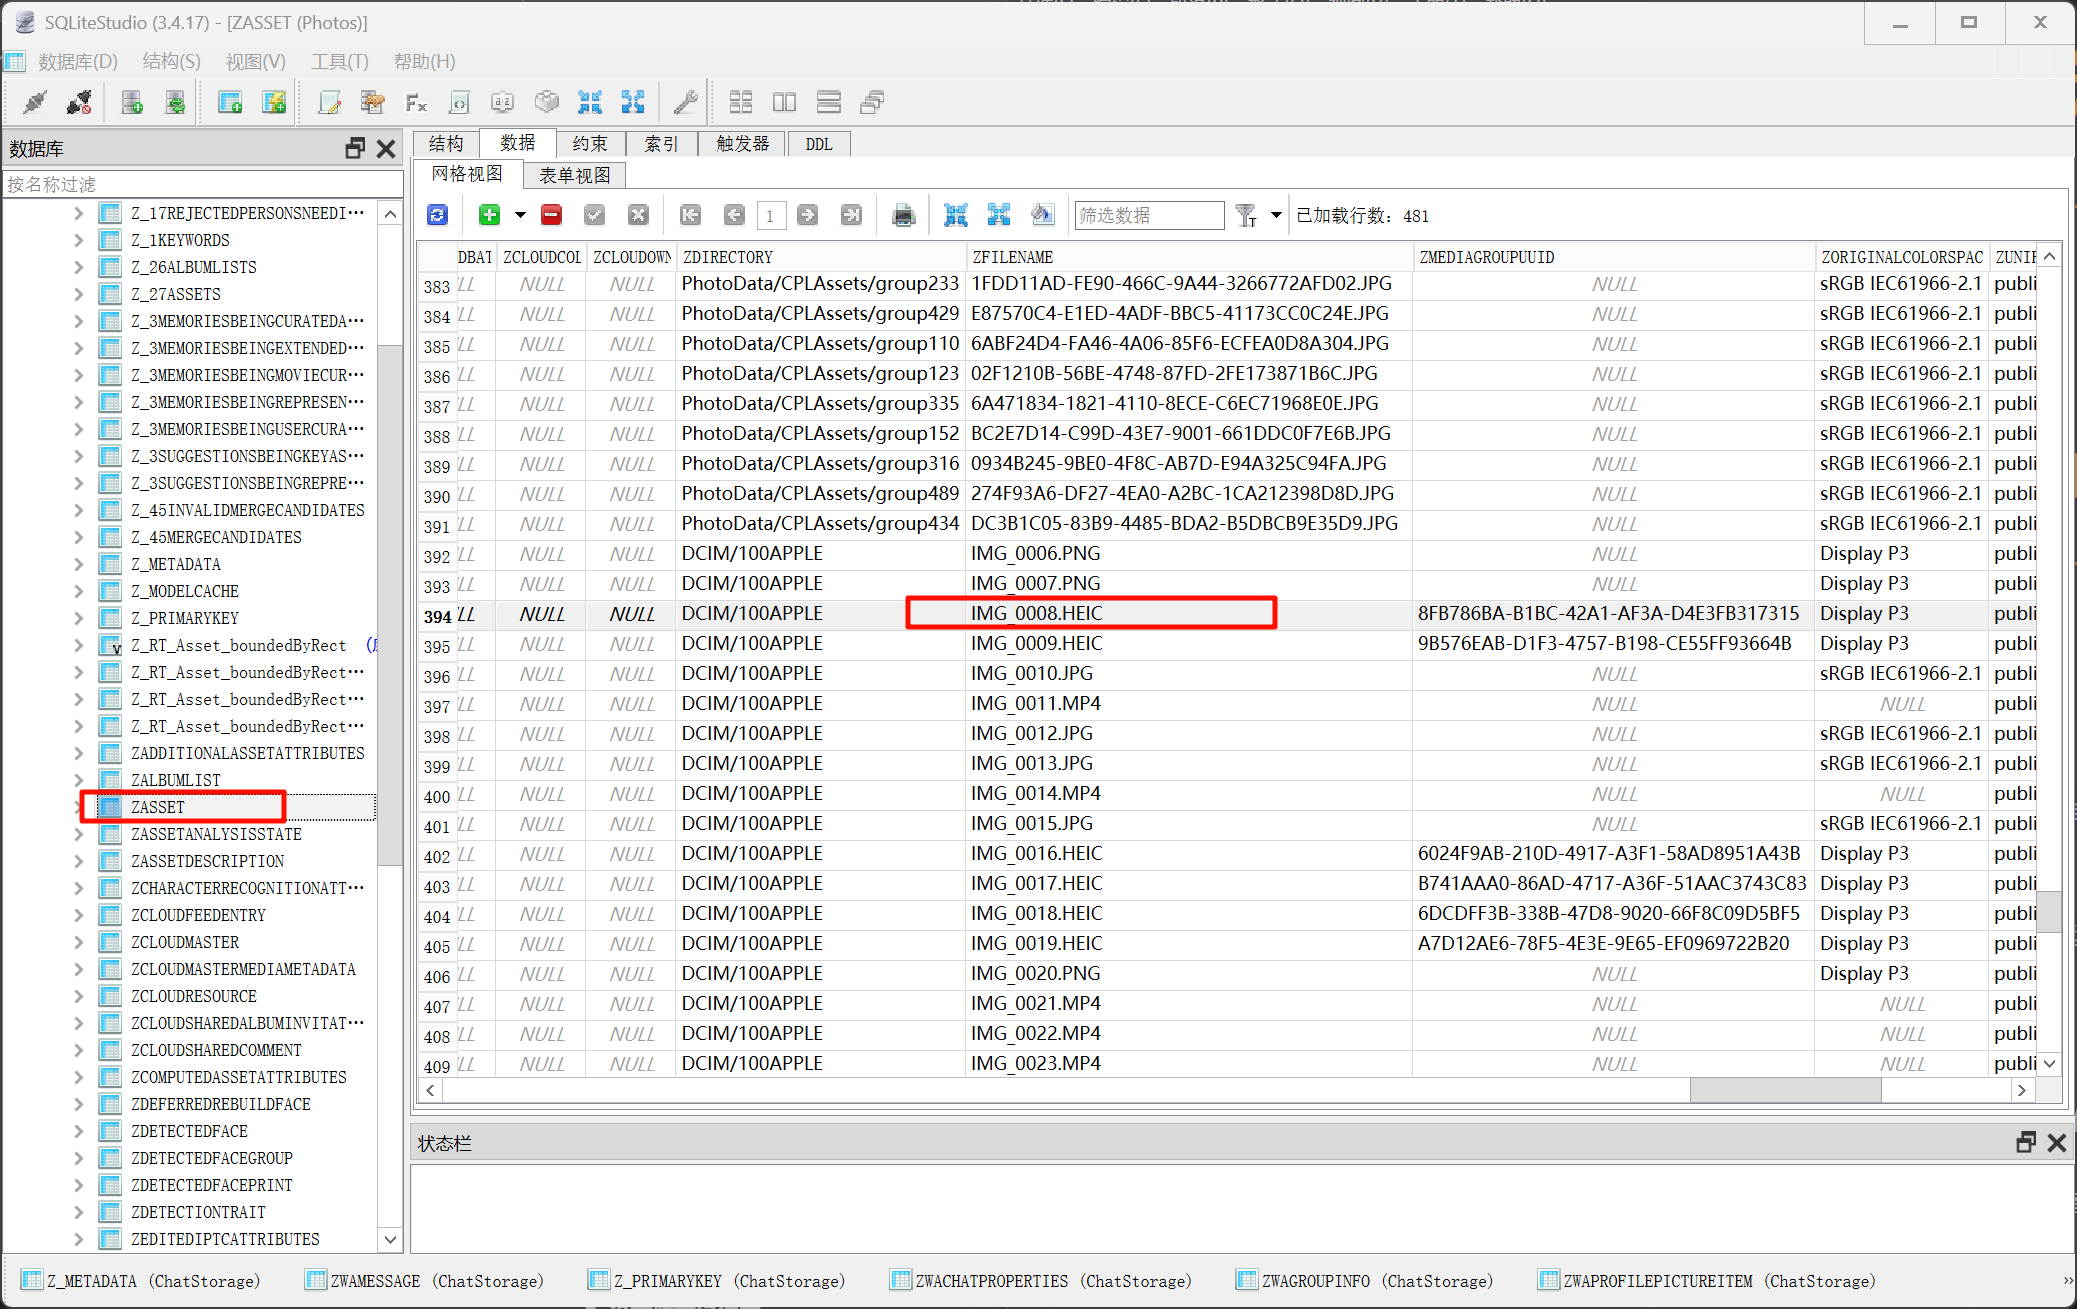Click the add database icon
This screenshot has height=1309, width=2077.
[x=132, y=102]
